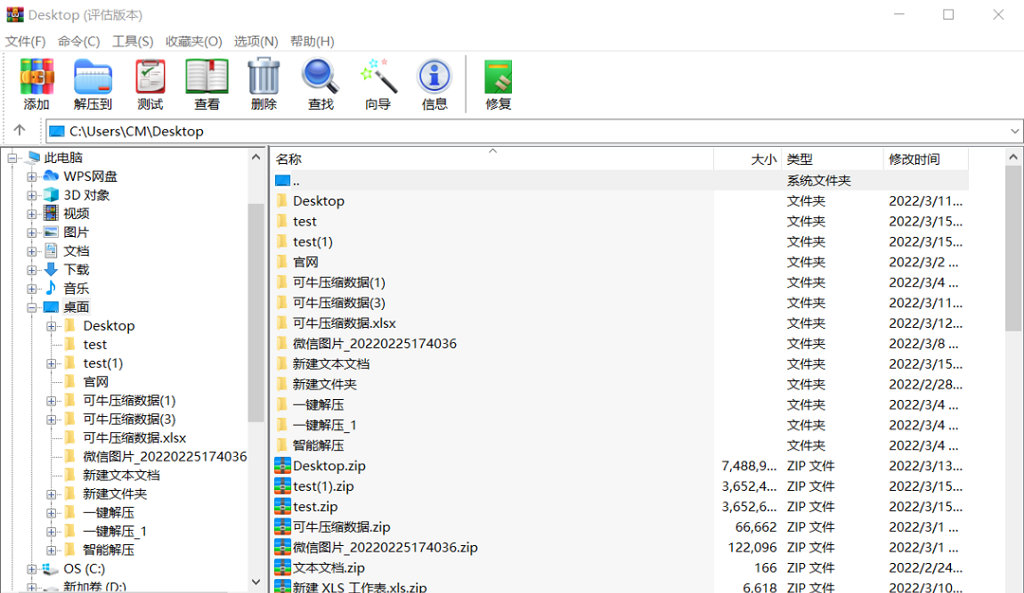Open the 收藏夹(O) menu

194,41
